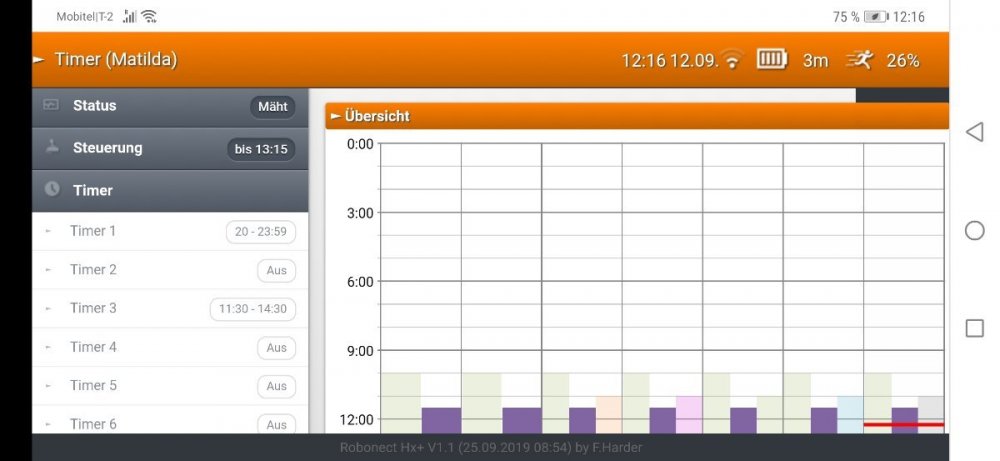1000x461 pixels.
Task: Click the 'bis 13:15' badge
Action: tap(261, 149)
